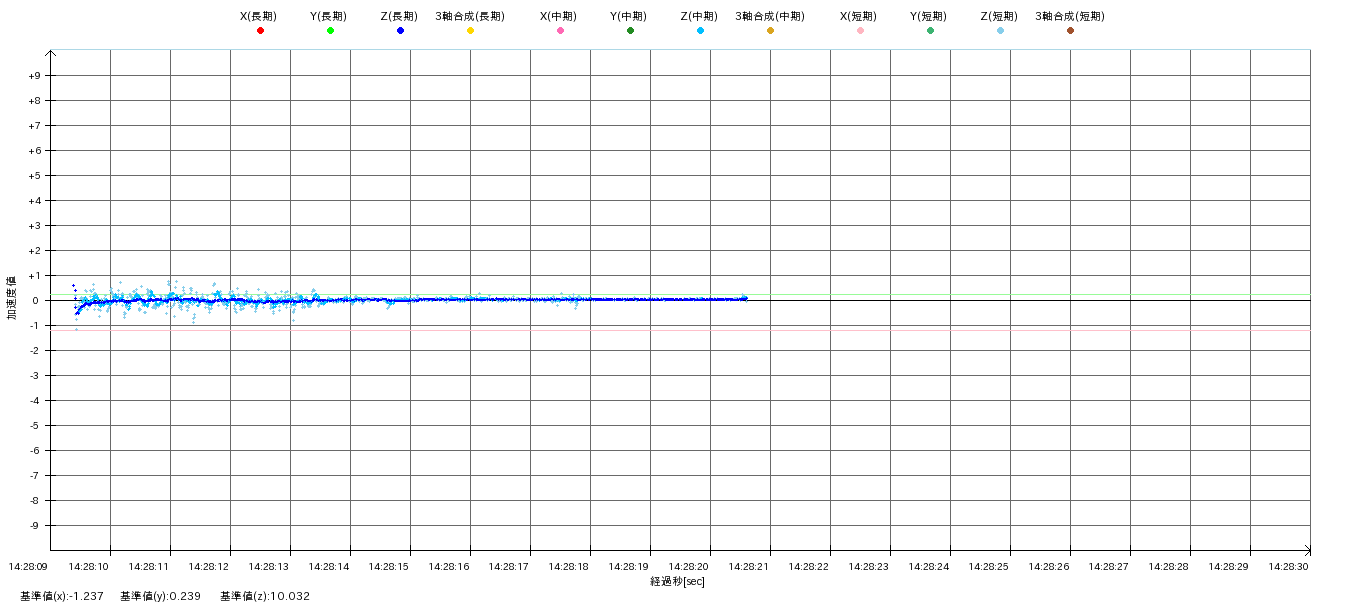Image resolution: width=1350 pixels, height=610 pixels.
Task: Click the brown 3軸合成(短期) color dot
Action: point(1070,31)
